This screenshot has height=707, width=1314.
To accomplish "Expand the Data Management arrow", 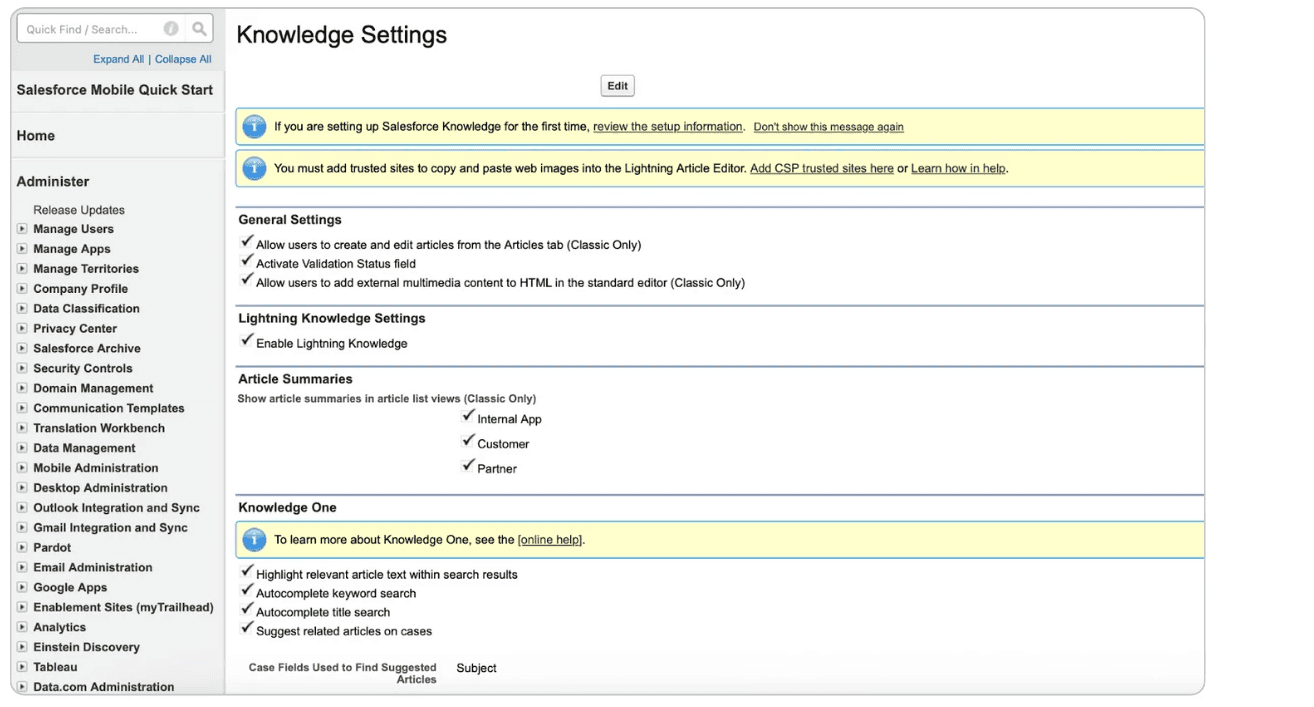I will 23,448.
